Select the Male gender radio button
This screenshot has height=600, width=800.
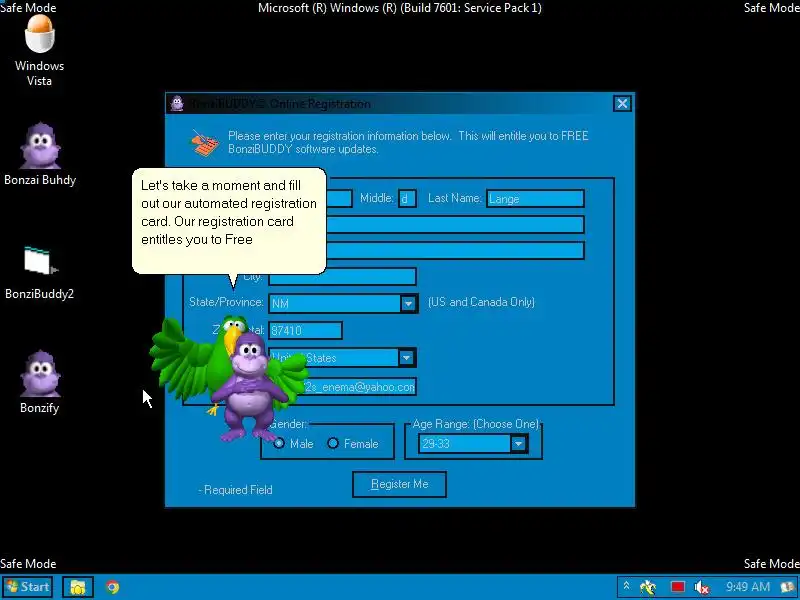click(x=279, y=443)
